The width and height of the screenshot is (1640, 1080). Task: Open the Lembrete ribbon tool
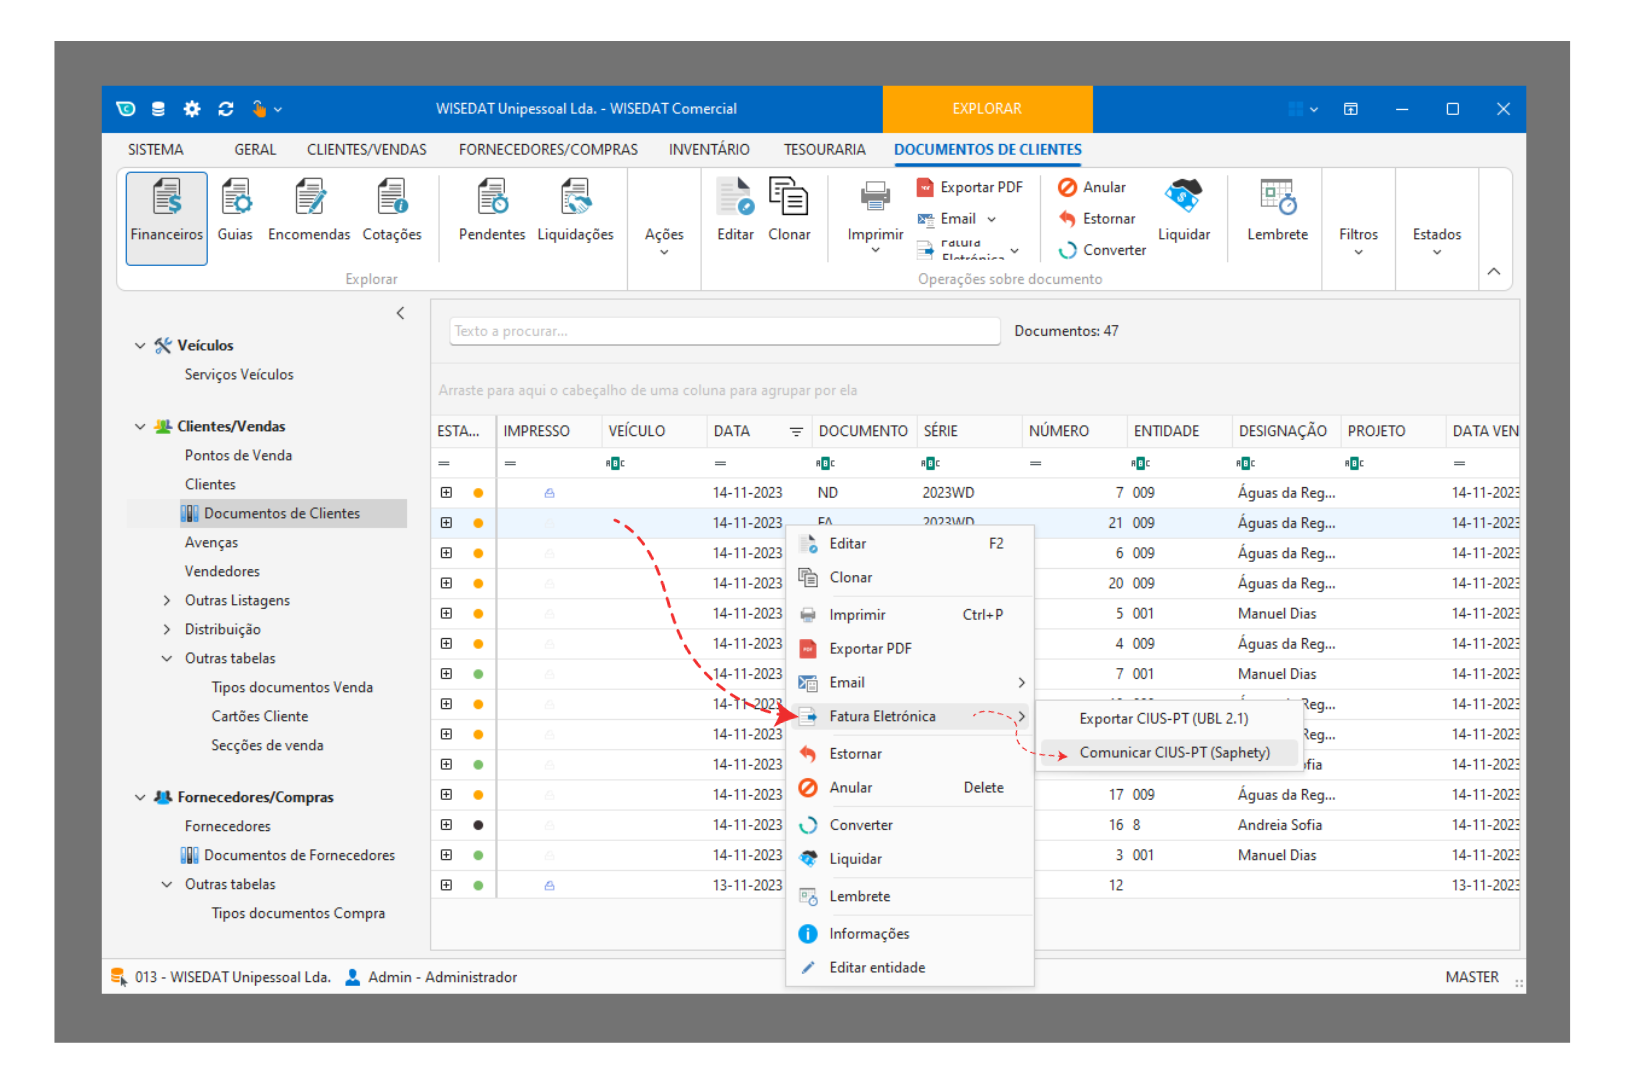pos(1277,212)
